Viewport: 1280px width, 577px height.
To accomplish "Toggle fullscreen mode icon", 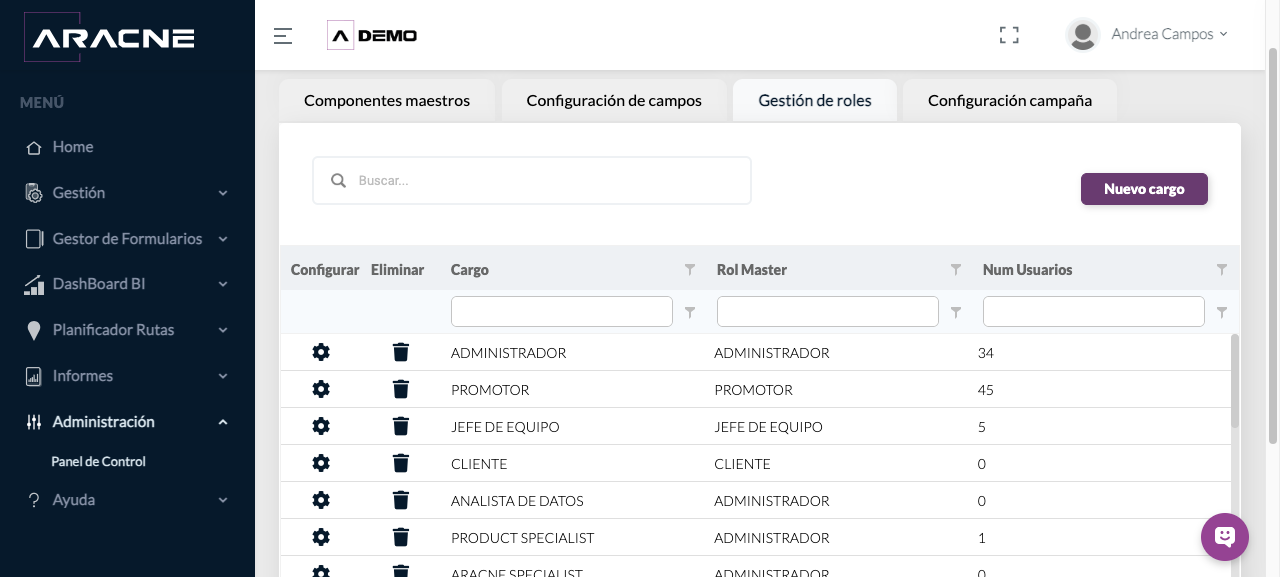I will (1009, 35).
